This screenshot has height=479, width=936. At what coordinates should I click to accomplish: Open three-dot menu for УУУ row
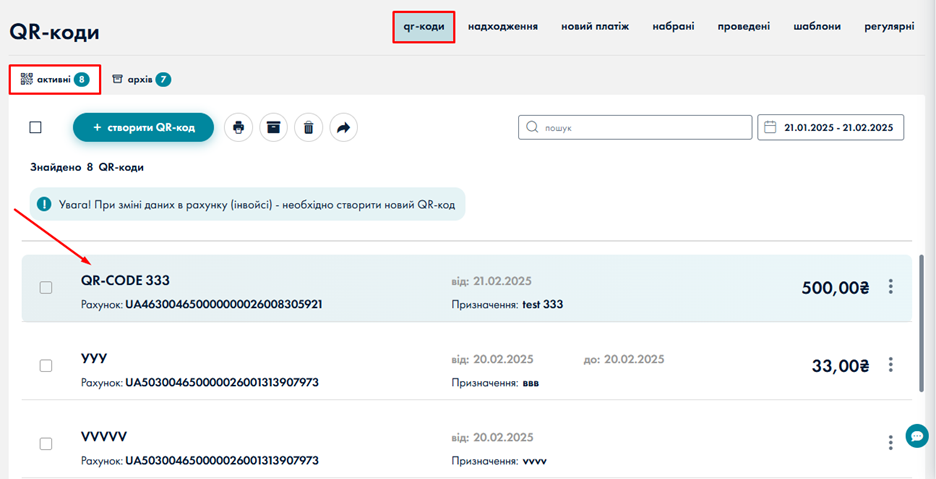pos(890,364)
